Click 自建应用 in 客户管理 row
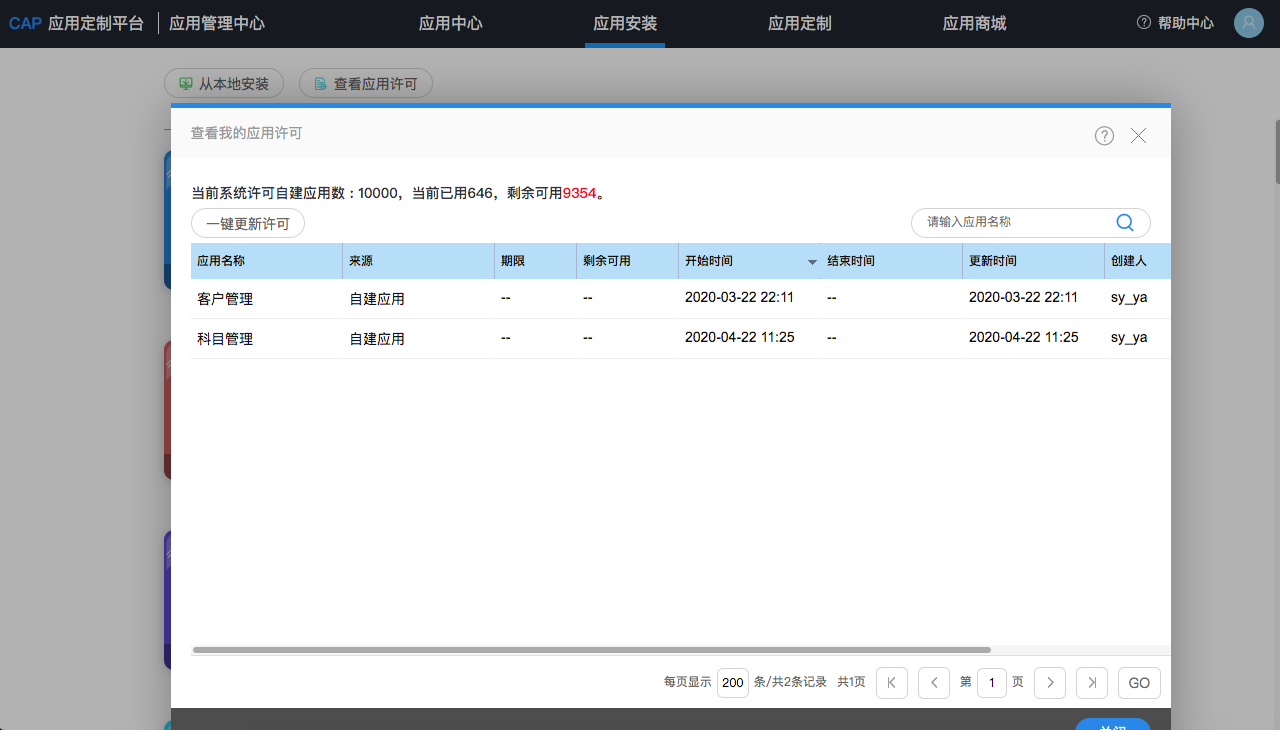Viewport: 1280px width, 730px height. 377,298
